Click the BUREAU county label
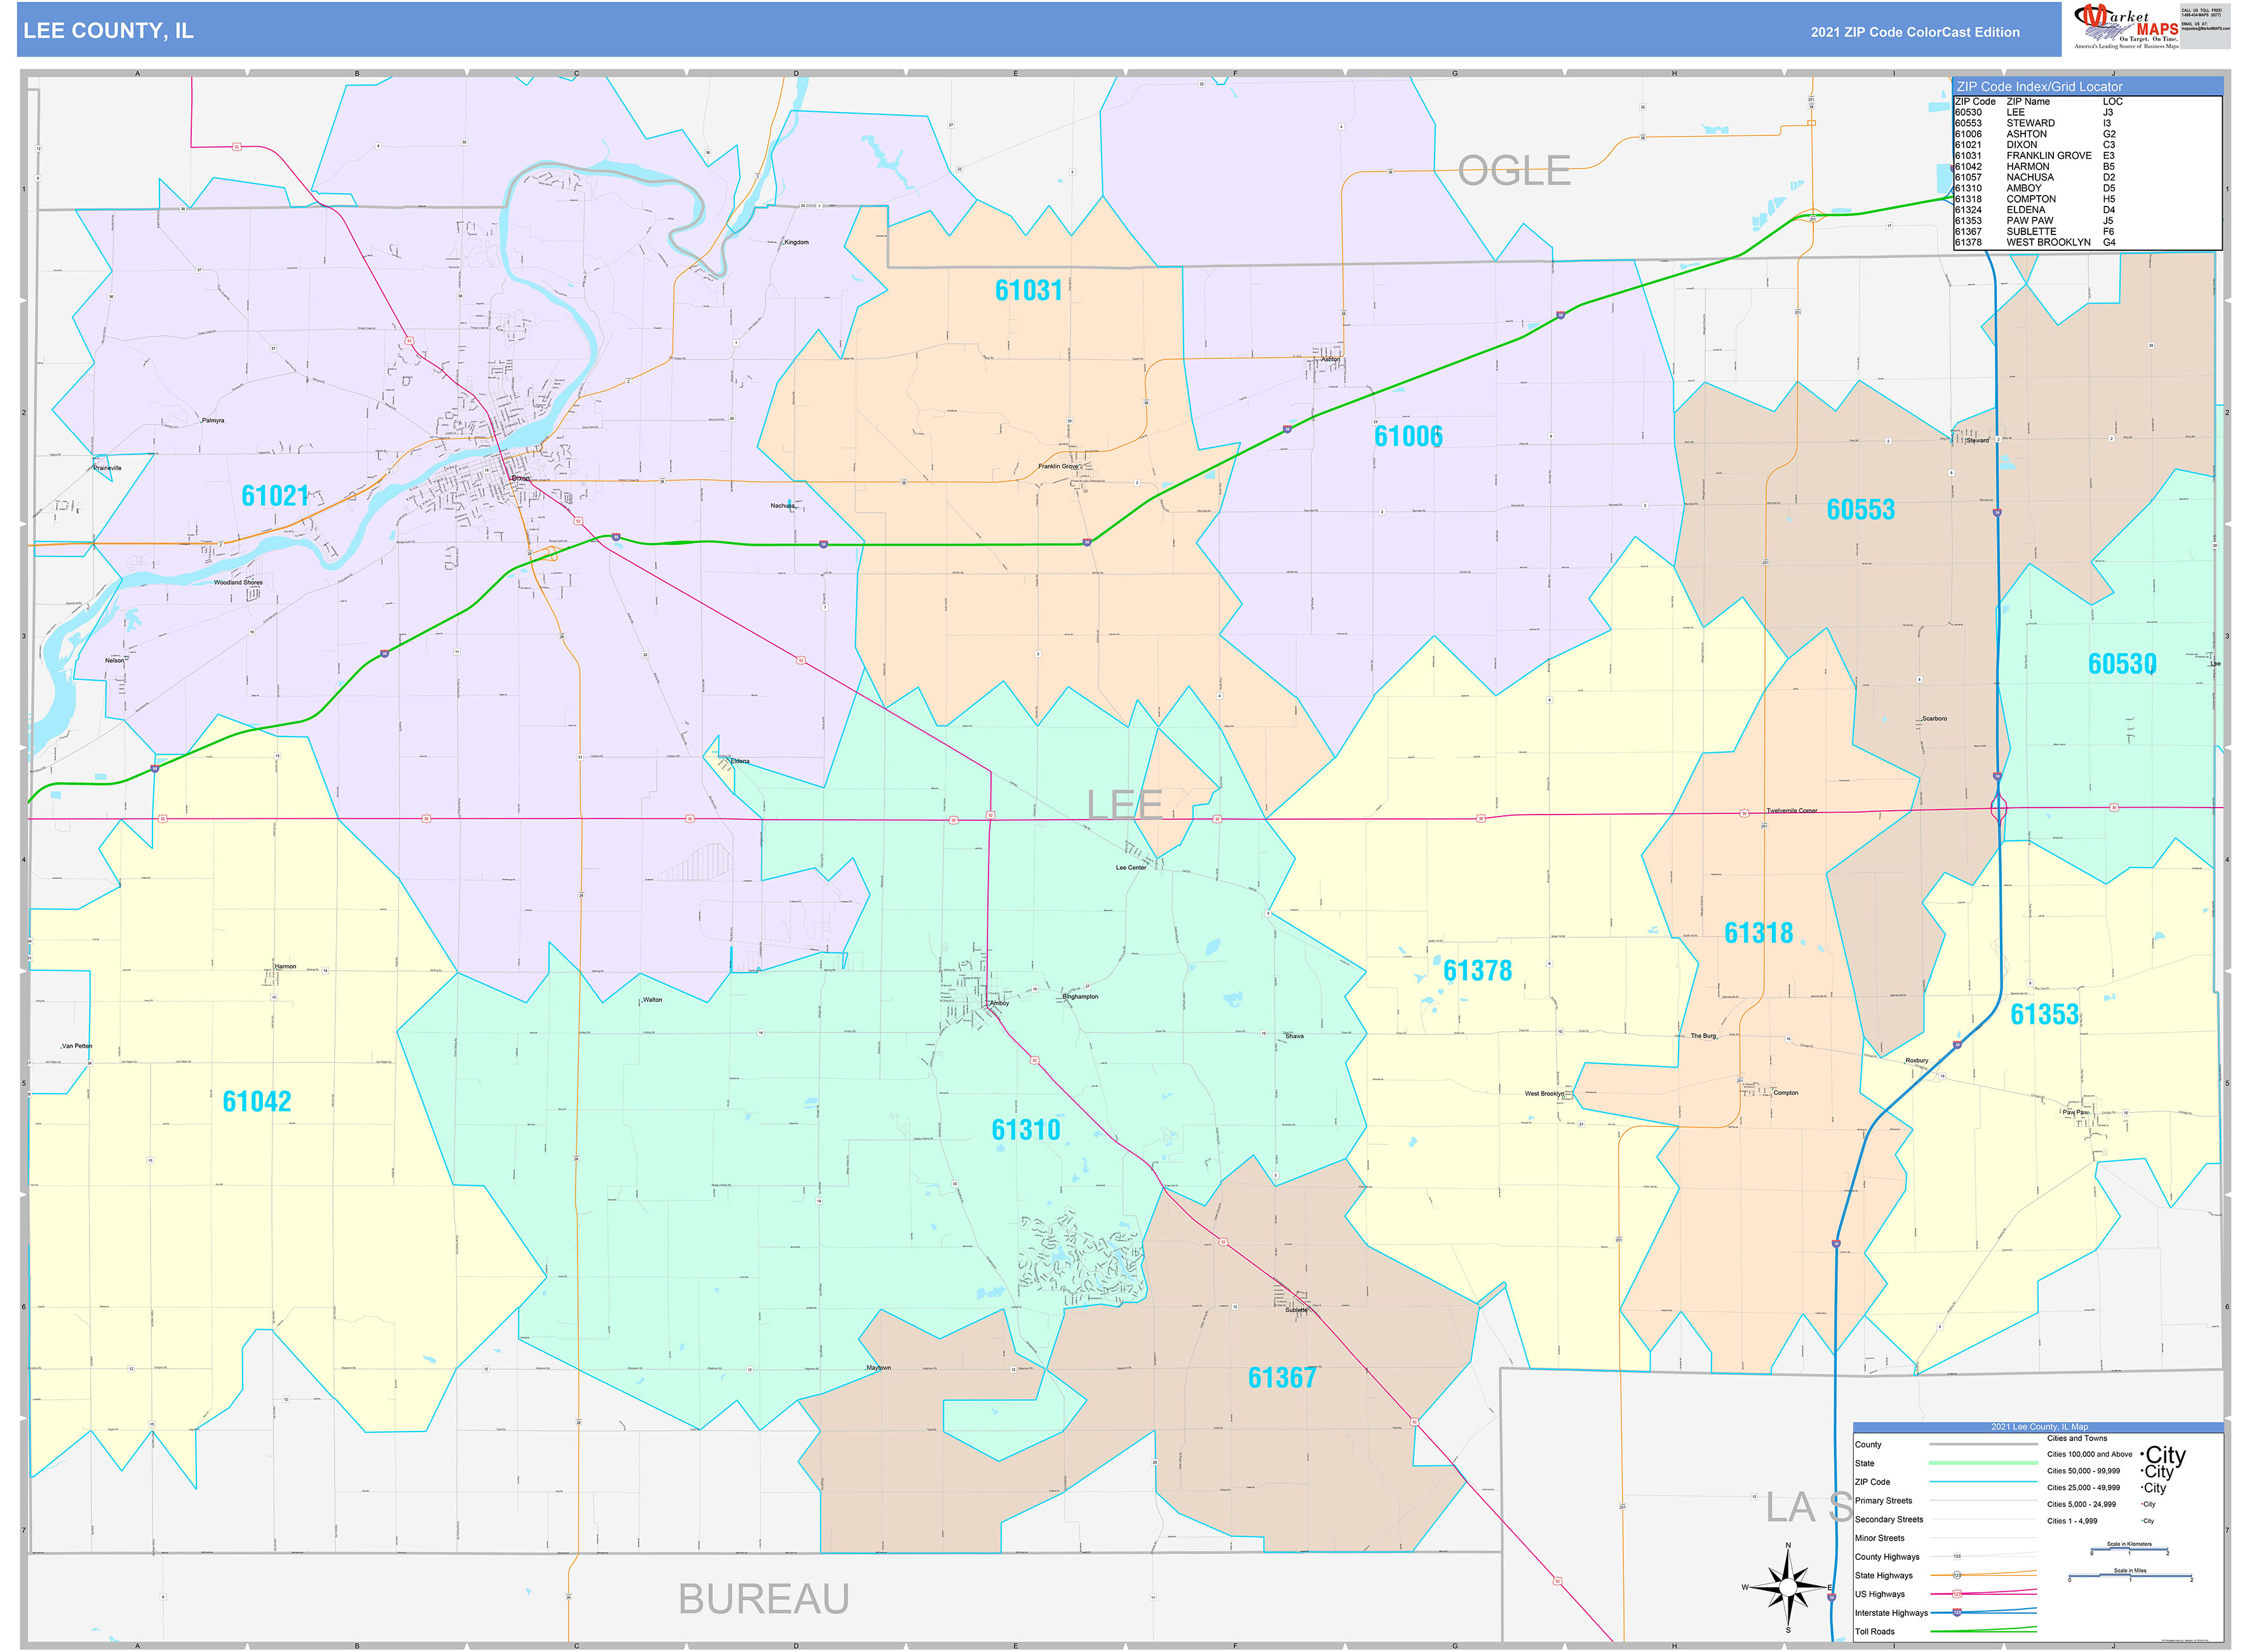Viewport: 2242px width, 1652px height. click(x=764, y=1599)
